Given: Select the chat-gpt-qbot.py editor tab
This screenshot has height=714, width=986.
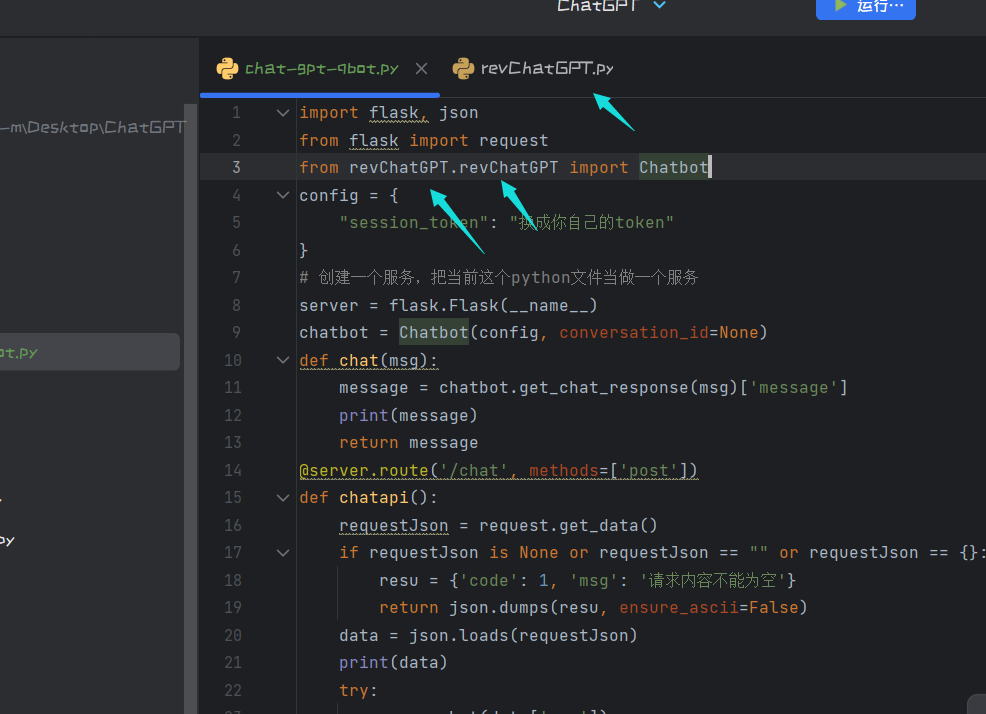Looking at the screenshot, I should pyautogui.click(x=310, y=68).
